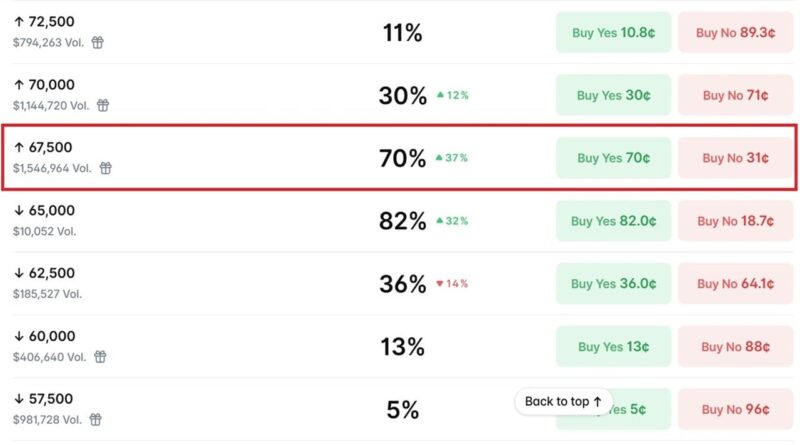
Task: Buy No at 89.3¢ for 72,500
Action: (735, 33)
